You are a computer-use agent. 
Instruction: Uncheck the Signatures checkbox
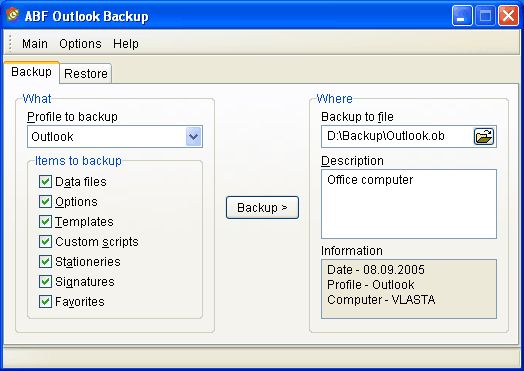(x=45, y=281)
